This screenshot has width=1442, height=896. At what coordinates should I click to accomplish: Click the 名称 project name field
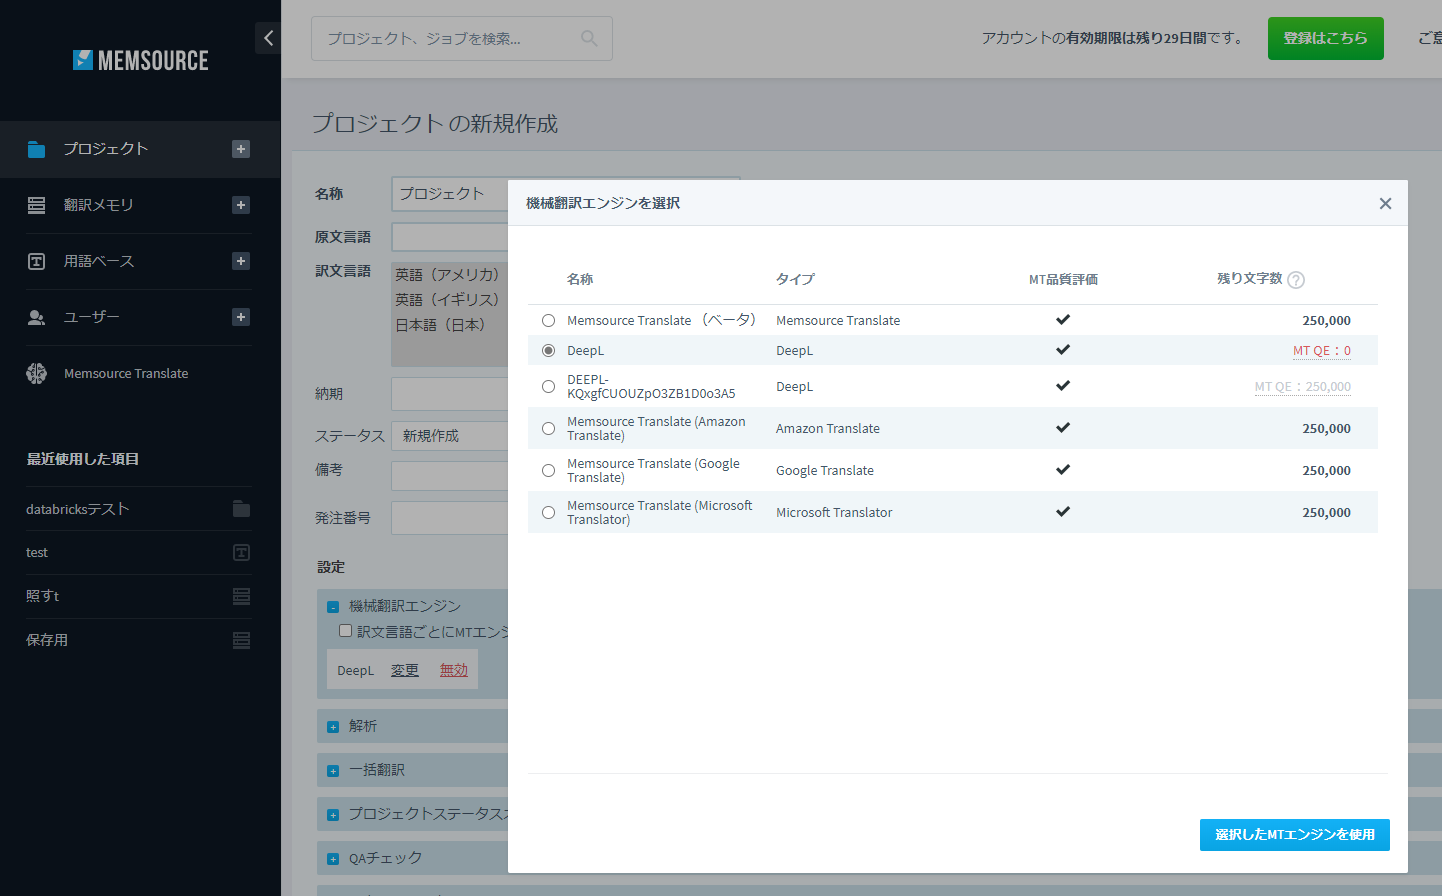(x=450, y=194)
